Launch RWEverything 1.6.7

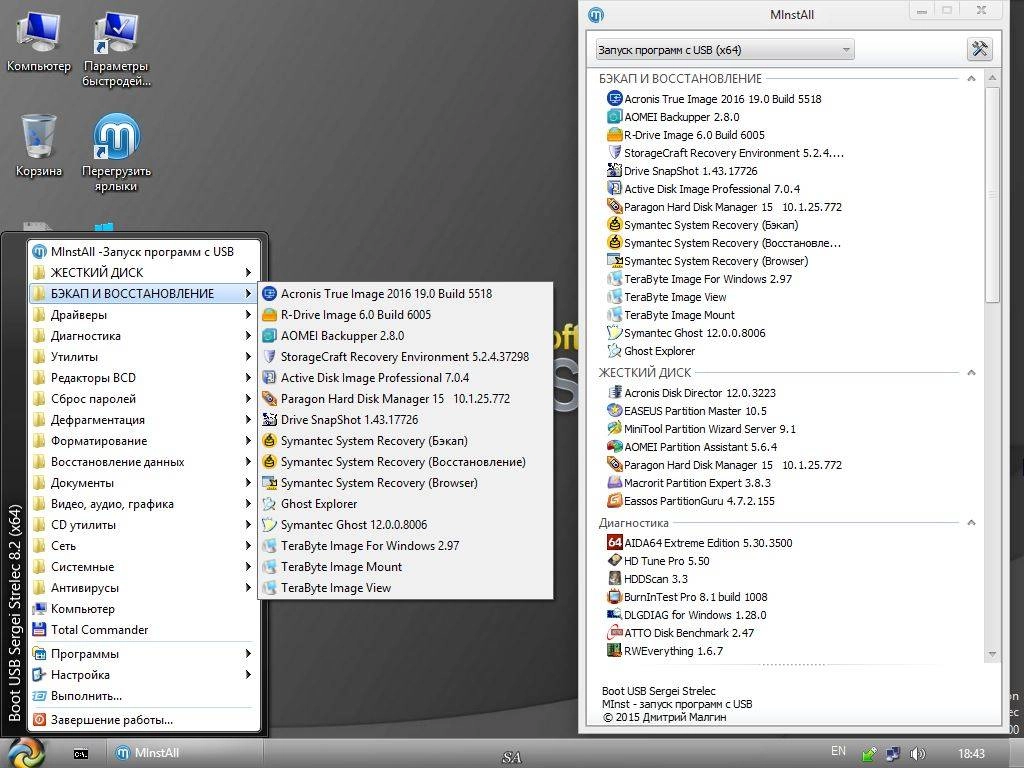point(665,651)
